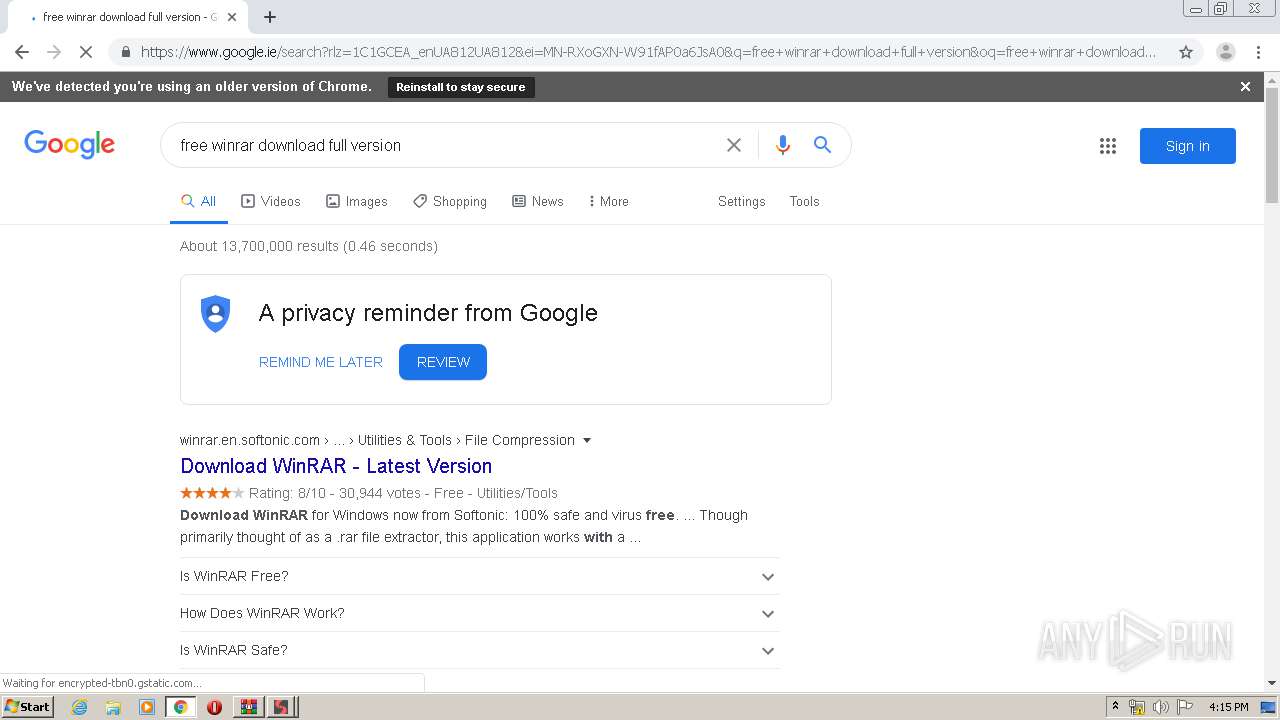The height and width of the screenshot is (720, 1280).
Task: Start voice search with the microphone icon
Action: click(783, 145)
